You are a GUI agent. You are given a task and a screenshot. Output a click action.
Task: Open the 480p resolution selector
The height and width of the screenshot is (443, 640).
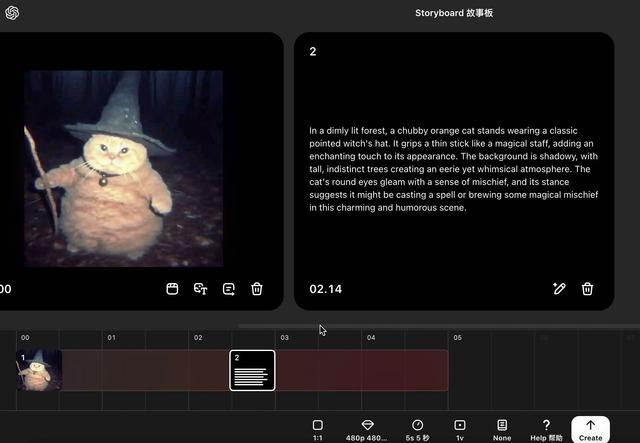(x=367, y=429)
